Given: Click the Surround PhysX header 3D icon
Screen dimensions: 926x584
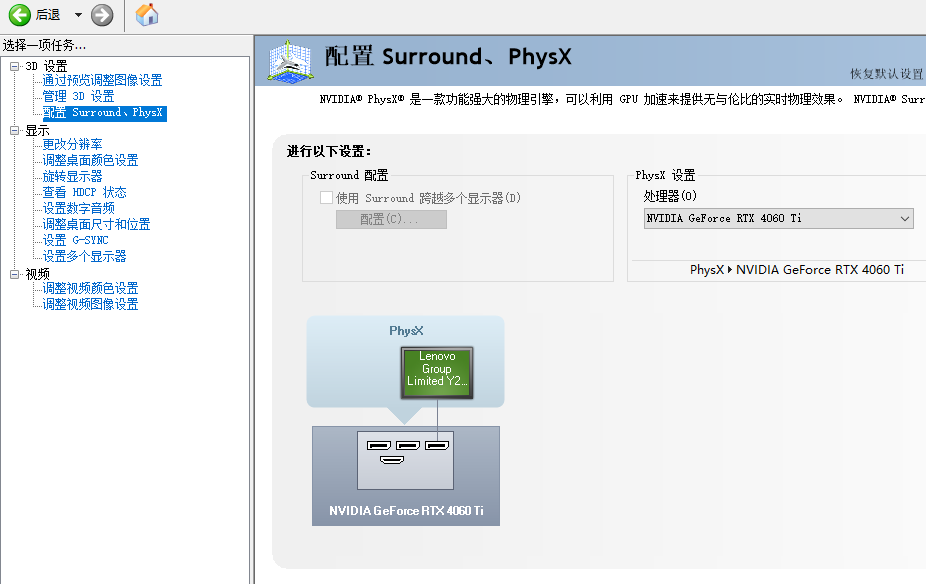Looking at the screenshot, I should [x=289, y=60].
